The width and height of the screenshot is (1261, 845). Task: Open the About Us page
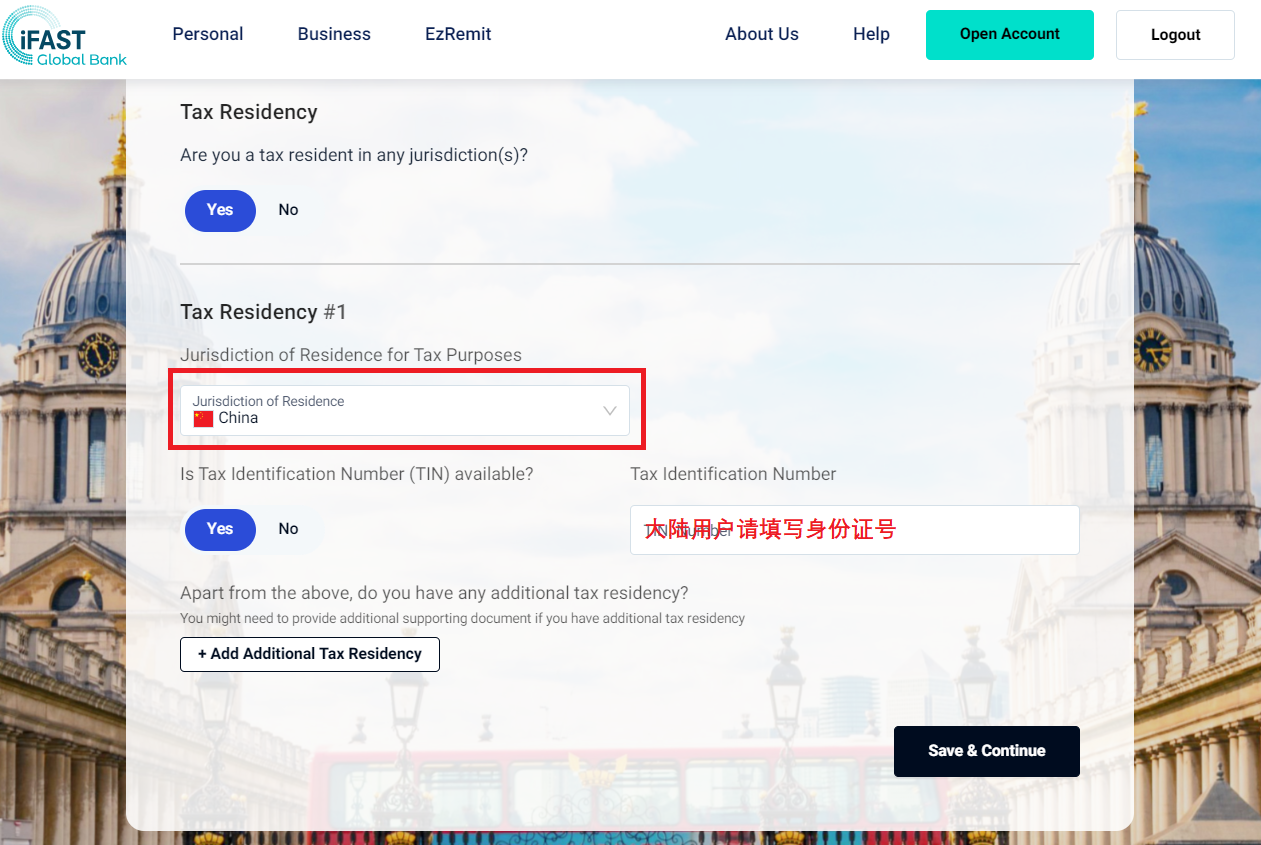pos(761,34)
